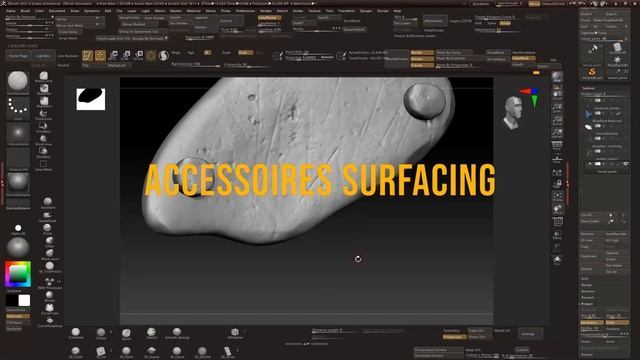Click the BPR render icon on right shelf

[x=557, y=78]
